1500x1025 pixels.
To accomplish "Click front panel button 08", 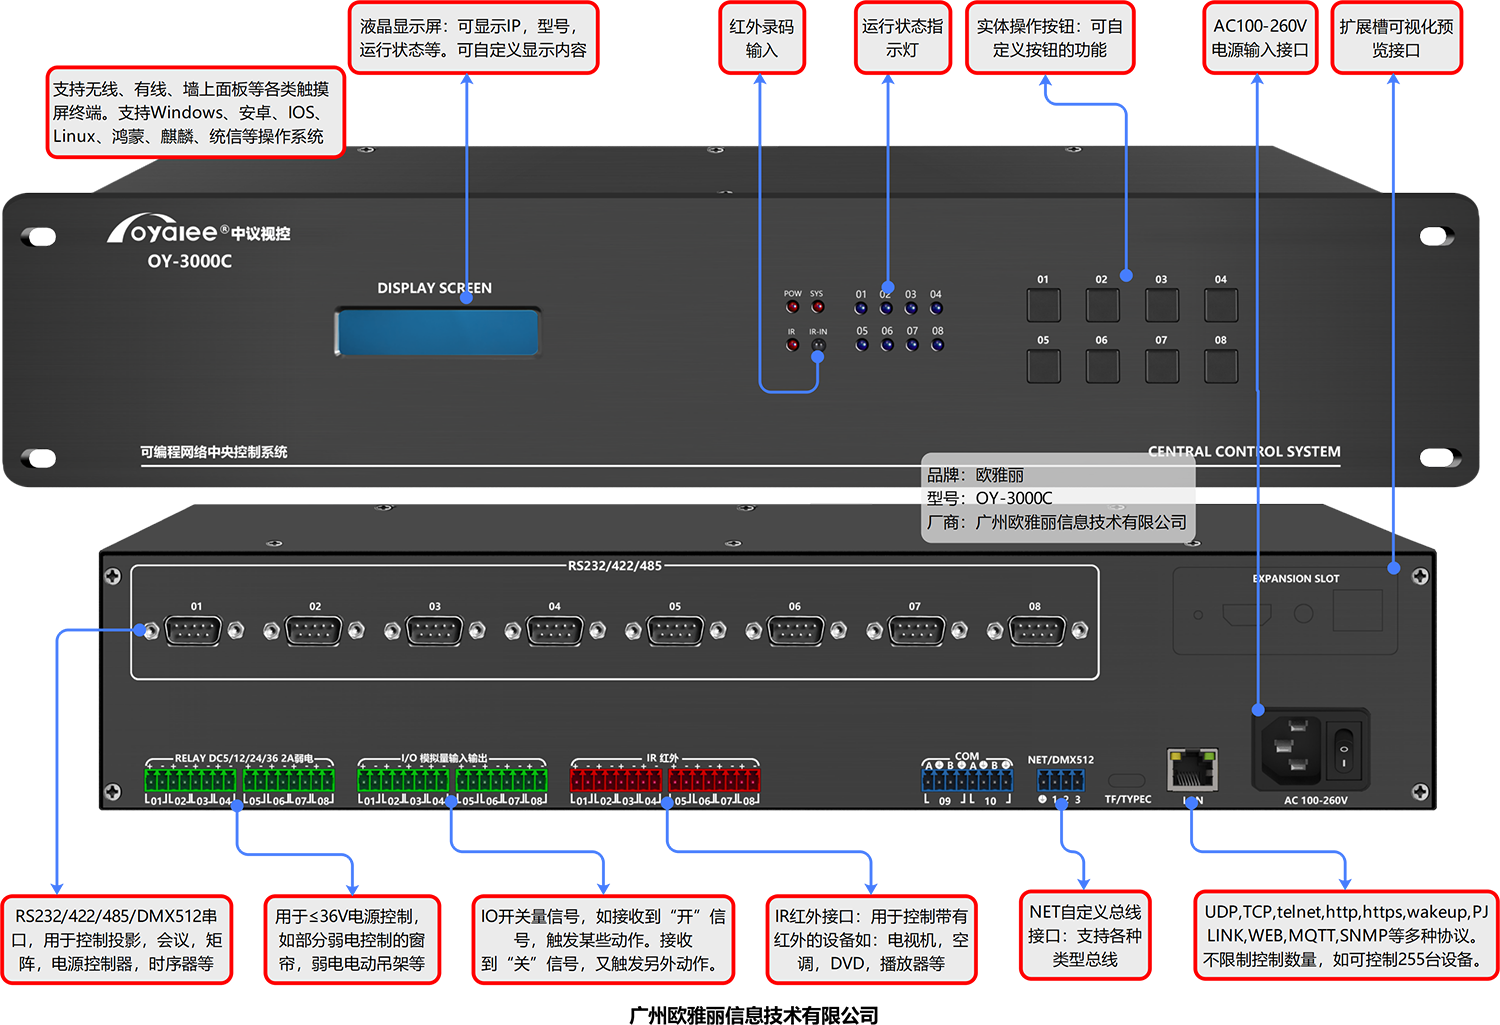I will 1221,366.
